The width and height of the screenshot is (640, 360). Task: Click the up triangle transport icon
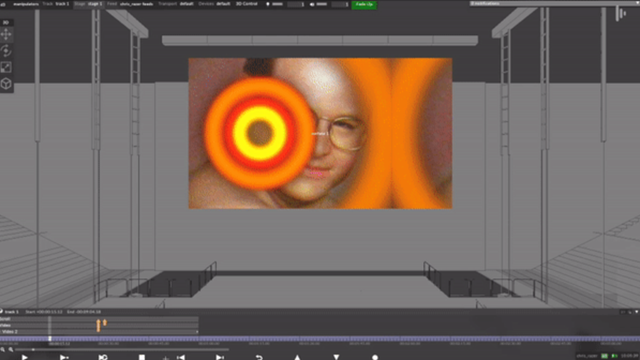[x=297, y=358]
